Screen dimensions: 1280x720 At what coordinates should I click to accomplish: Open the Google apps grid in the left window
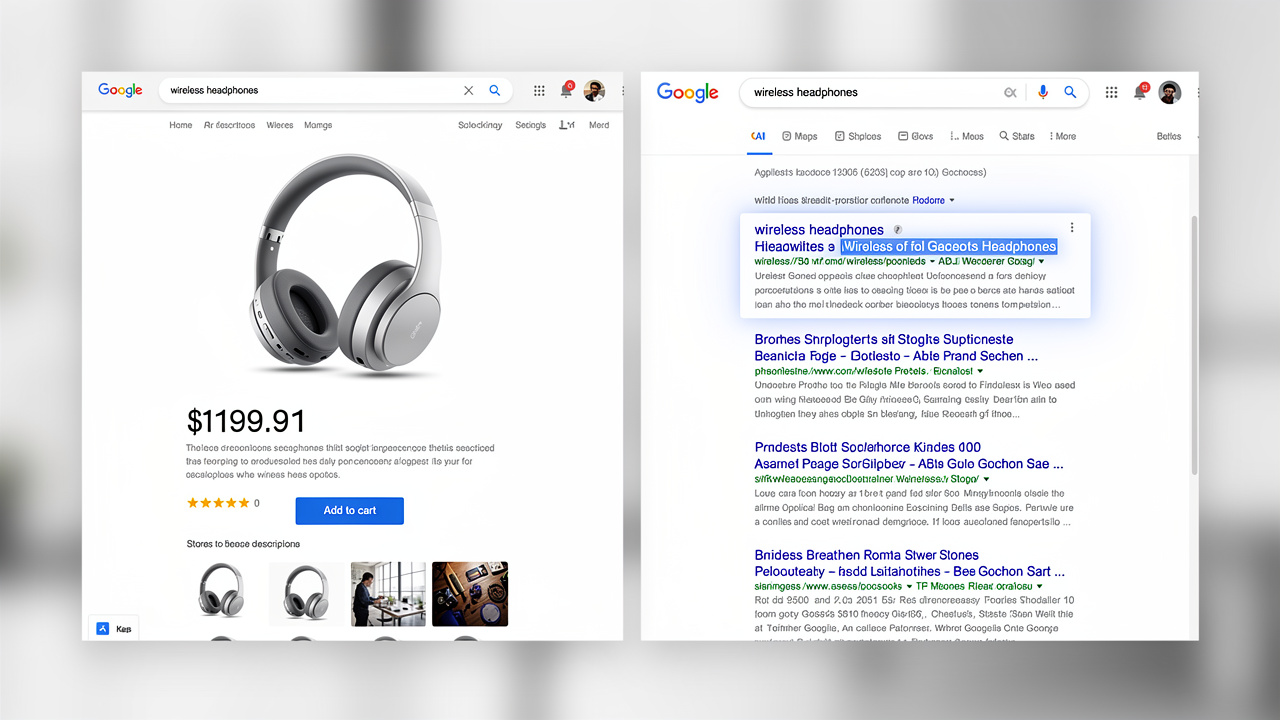pyautogui.click(x=539, y=91)
